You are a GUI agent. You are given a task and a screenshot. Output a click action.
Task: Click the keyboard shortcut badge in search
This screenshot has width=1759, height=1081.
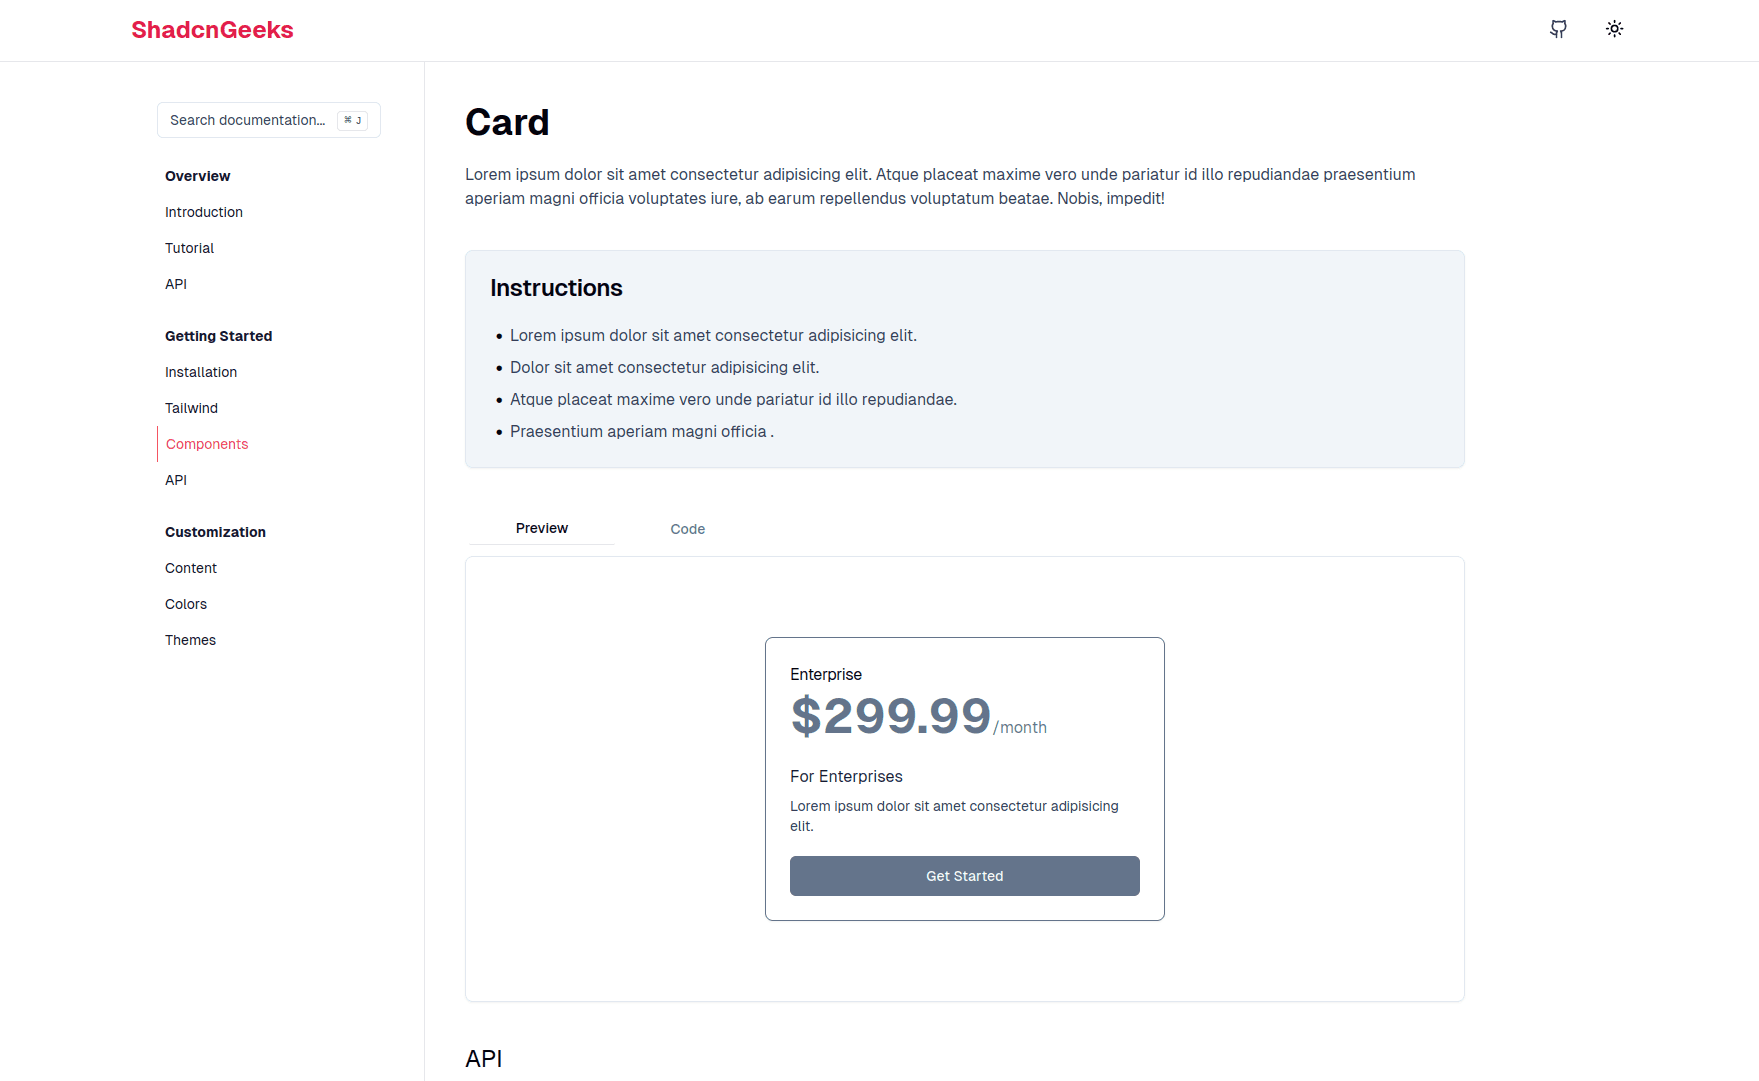pos(352,120)
